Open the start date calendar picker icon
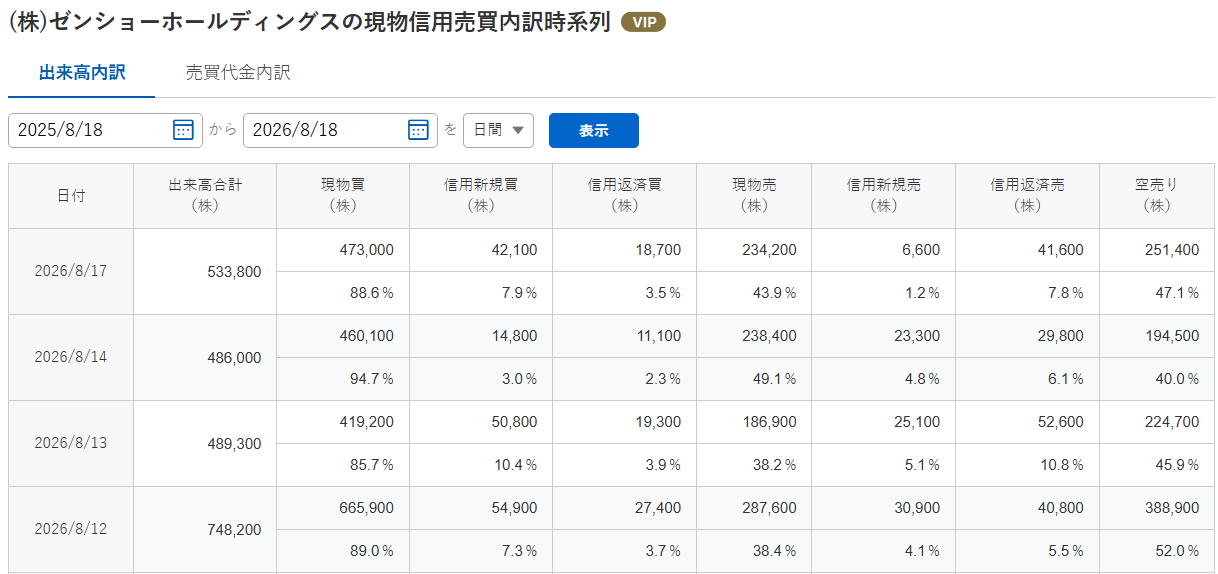The image size is (1218, 574). pos(183,130)
